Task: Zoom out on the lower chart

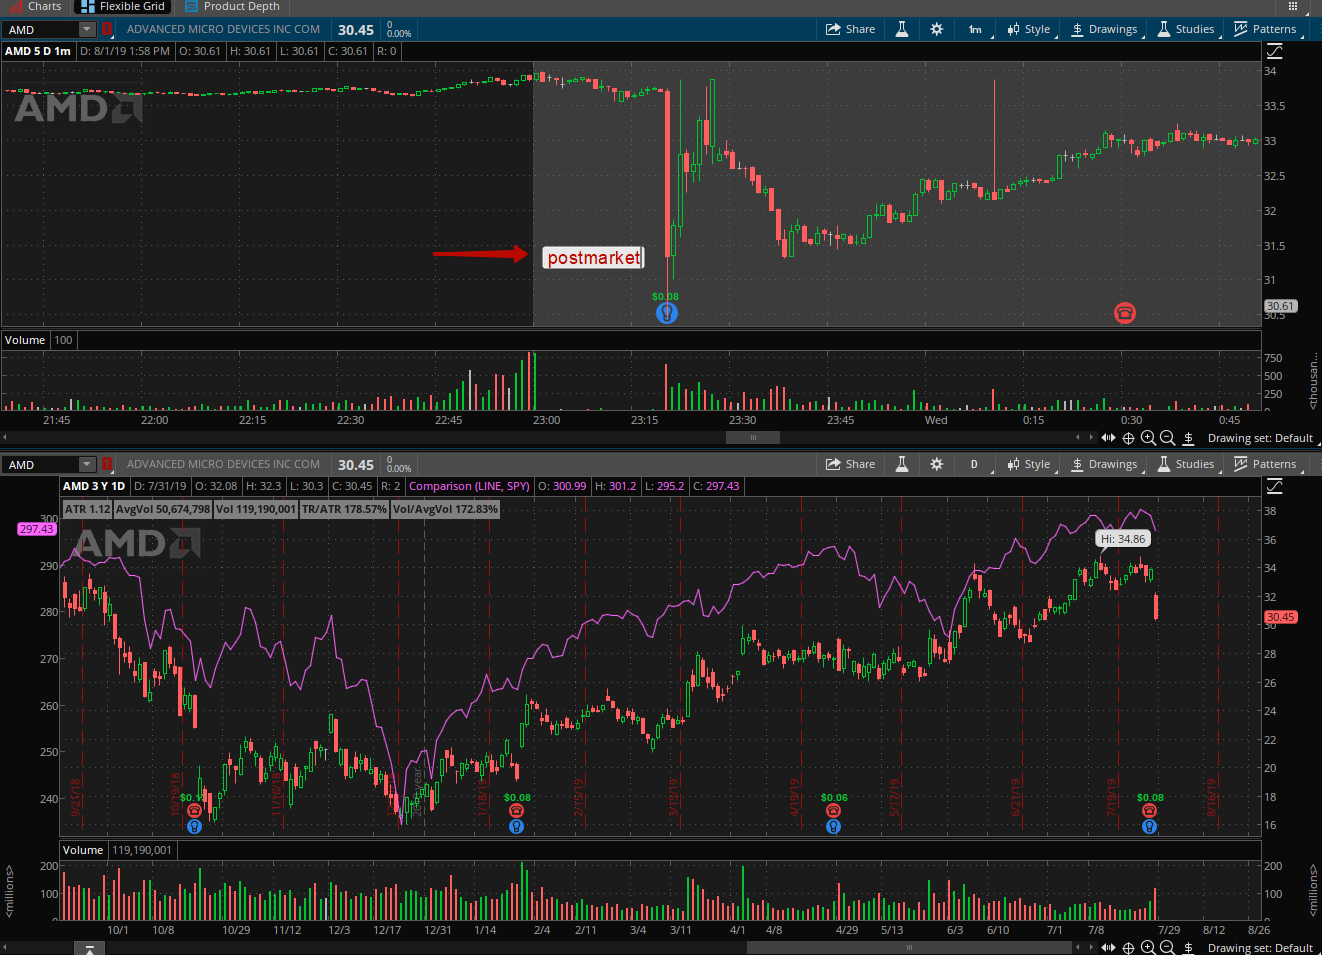Action: pos(1167,948)
